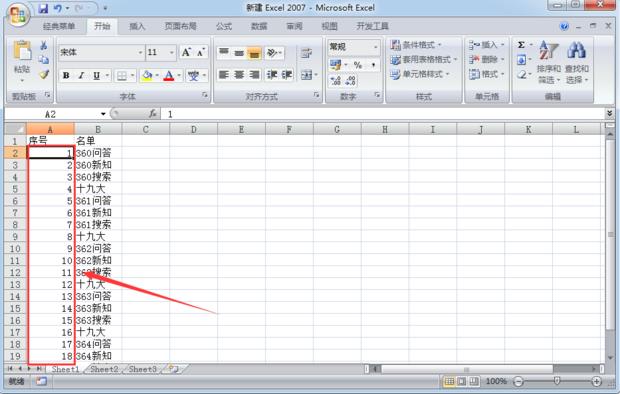Switch to Page Layout view in the status bar
620x394 pixels.
coord(461,381)
